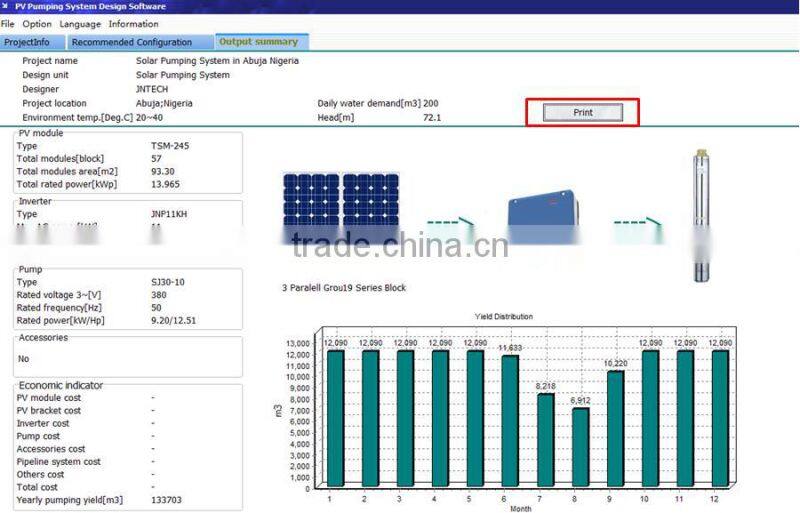Open the Language menu
The image size is (800, 513).
80,24
